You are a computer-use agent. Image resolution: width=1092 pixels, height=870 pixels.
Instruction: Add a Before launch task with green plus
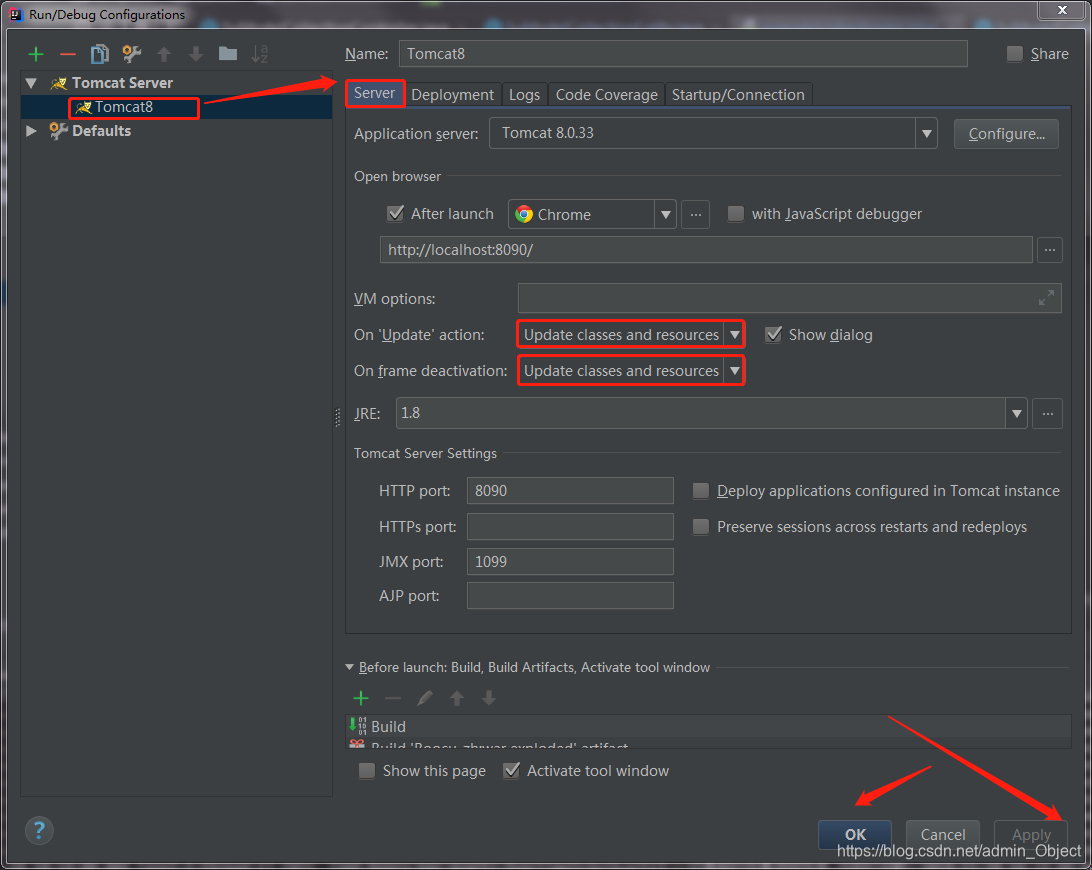[361, 698]
